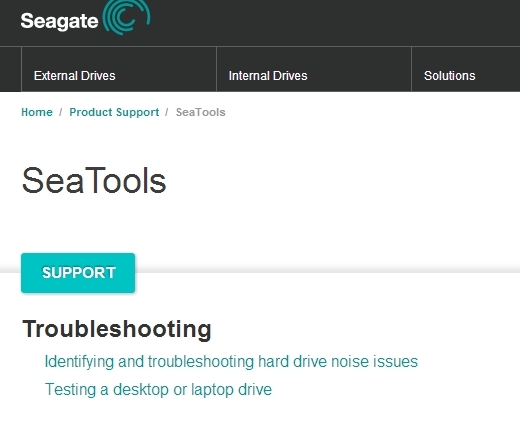Click the SeaTools breadcrumb text
Image resolution: width=520 pixels, height=430 pixels.
[201, 112]
